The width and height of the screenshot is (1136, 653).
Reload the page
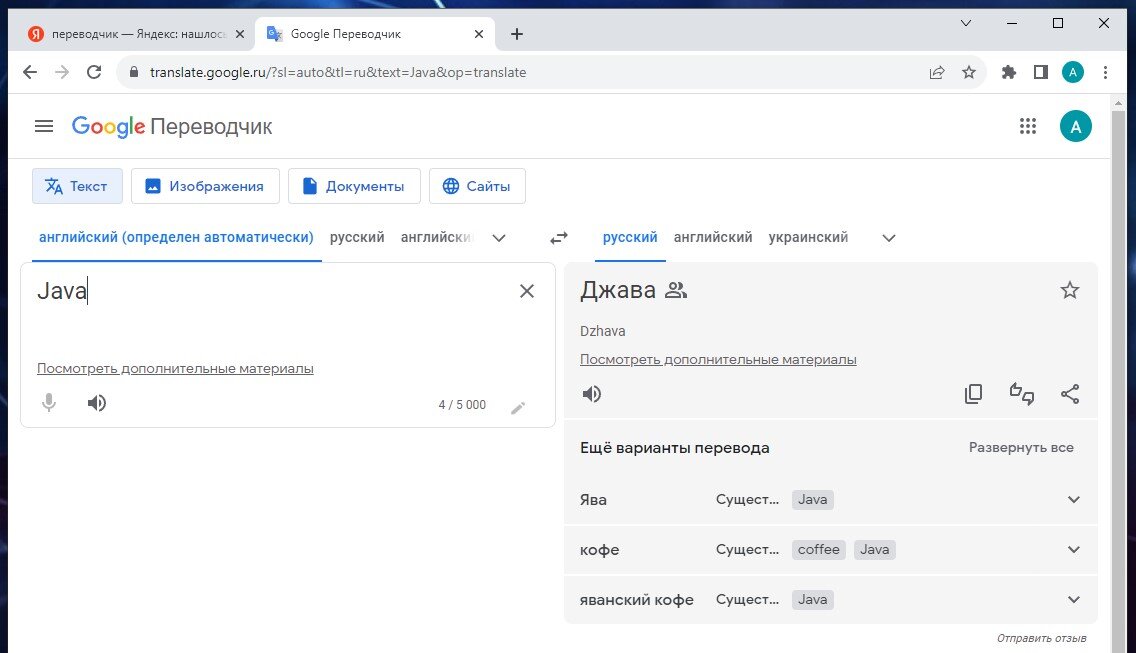point(94,72)
